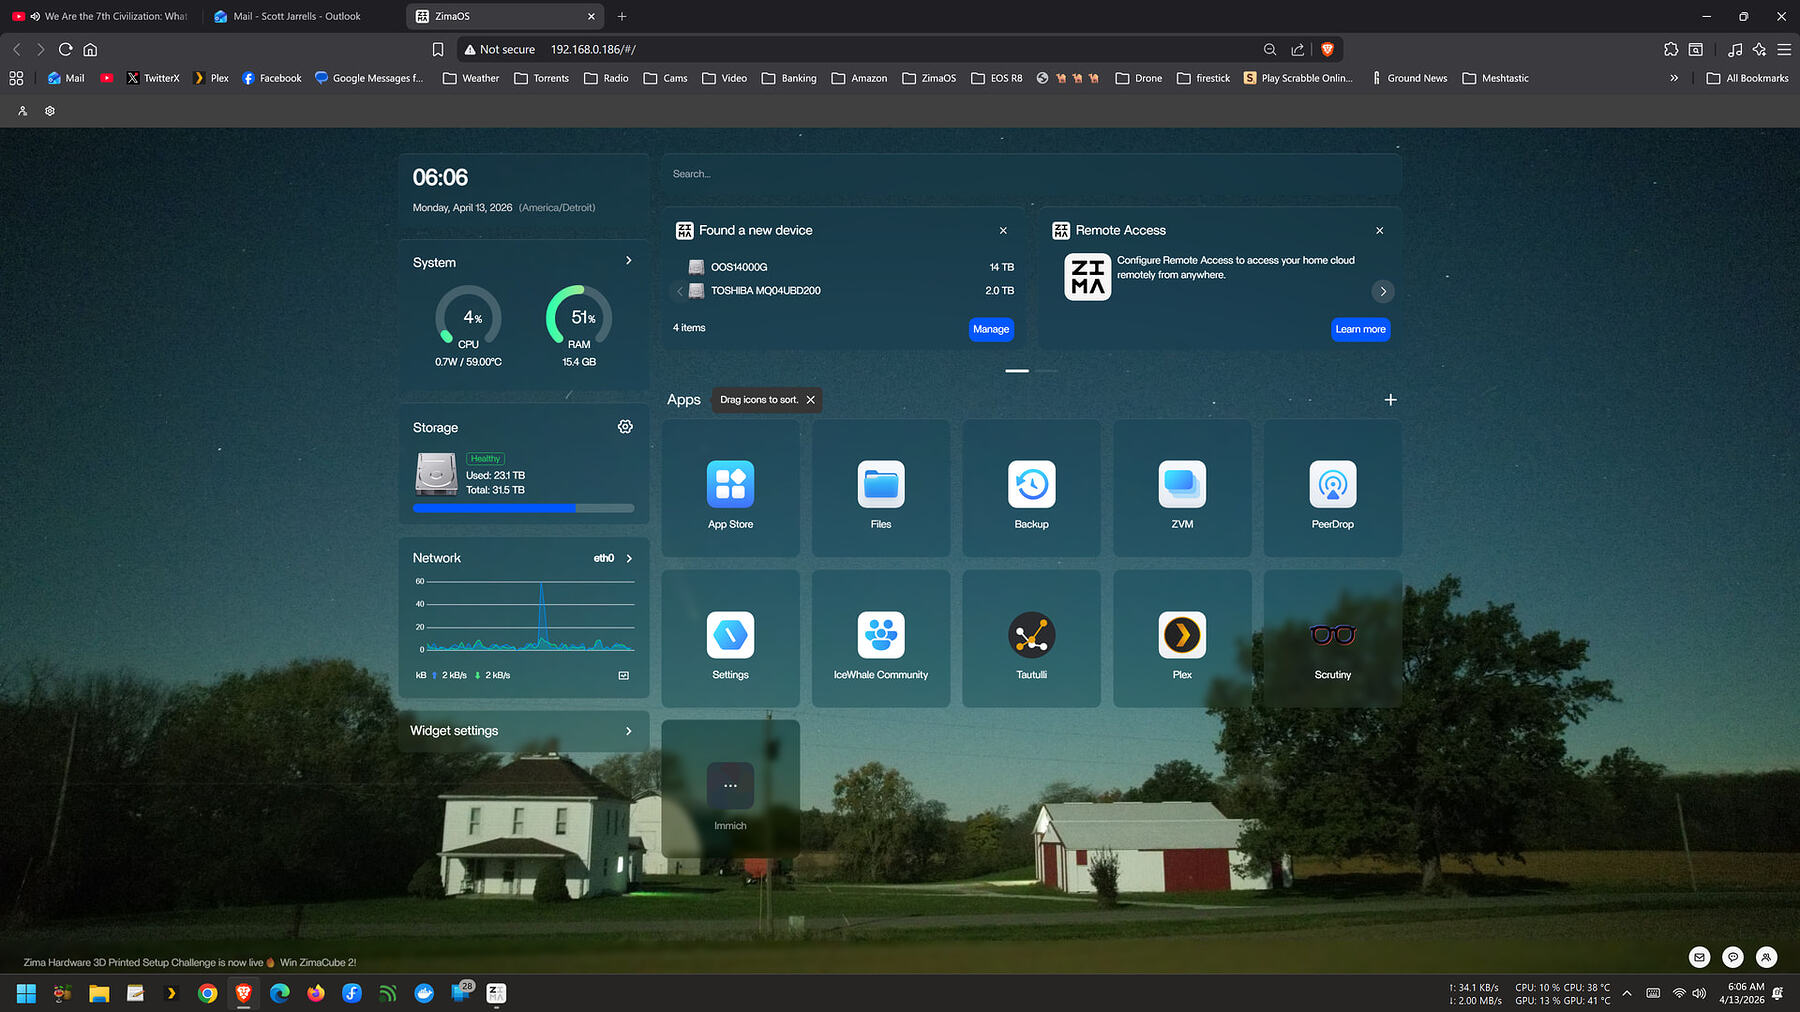Open the App Store app
Viewport: 1800px width, 1012px height.
tap(730, 489)
